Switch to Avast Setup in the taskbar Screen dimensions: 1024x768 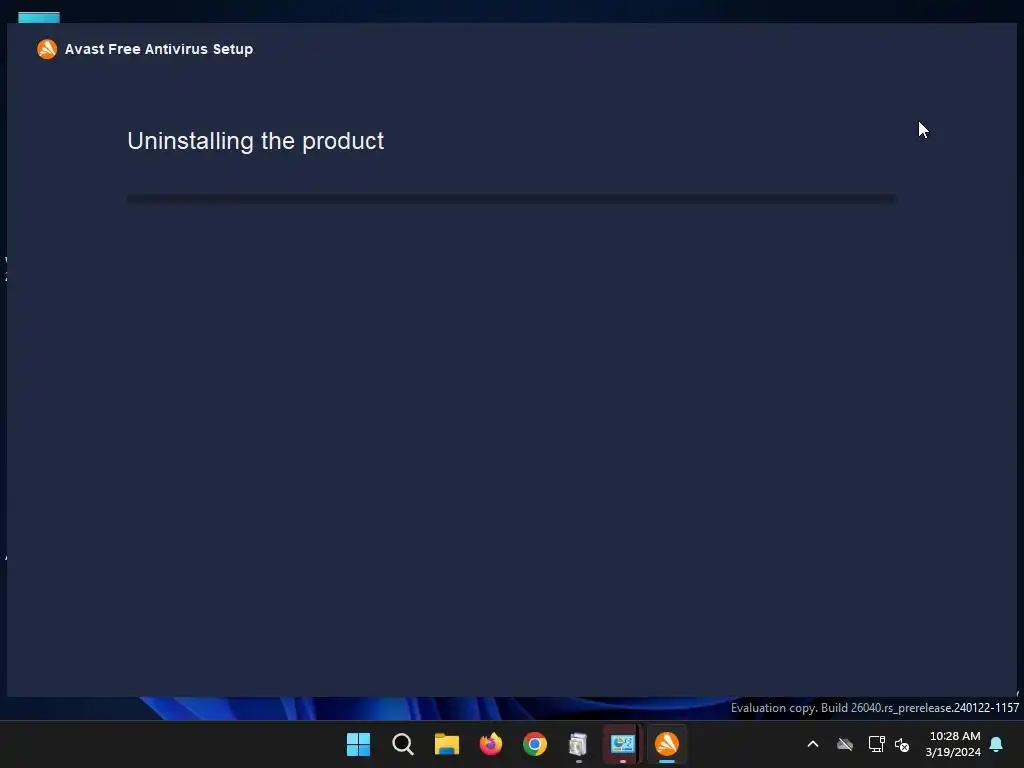667,744
